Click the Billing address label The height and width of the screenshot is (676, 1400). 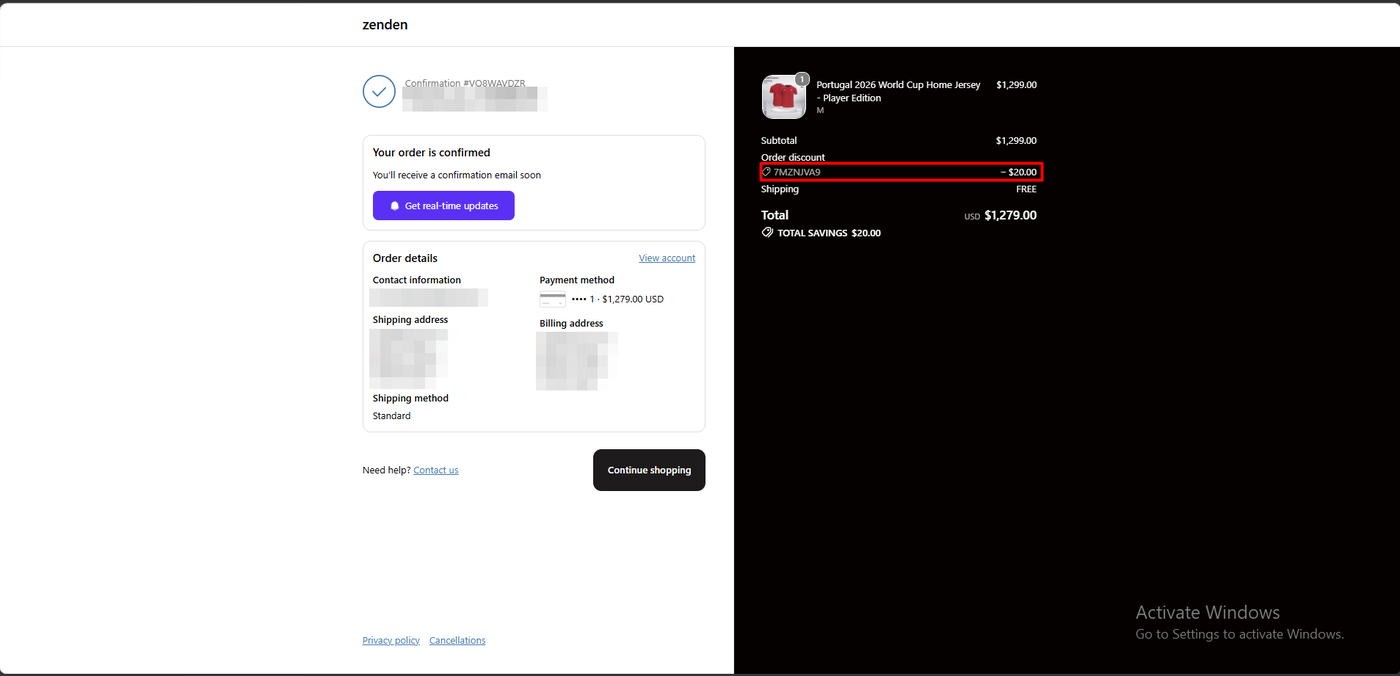tap(572, 324)
